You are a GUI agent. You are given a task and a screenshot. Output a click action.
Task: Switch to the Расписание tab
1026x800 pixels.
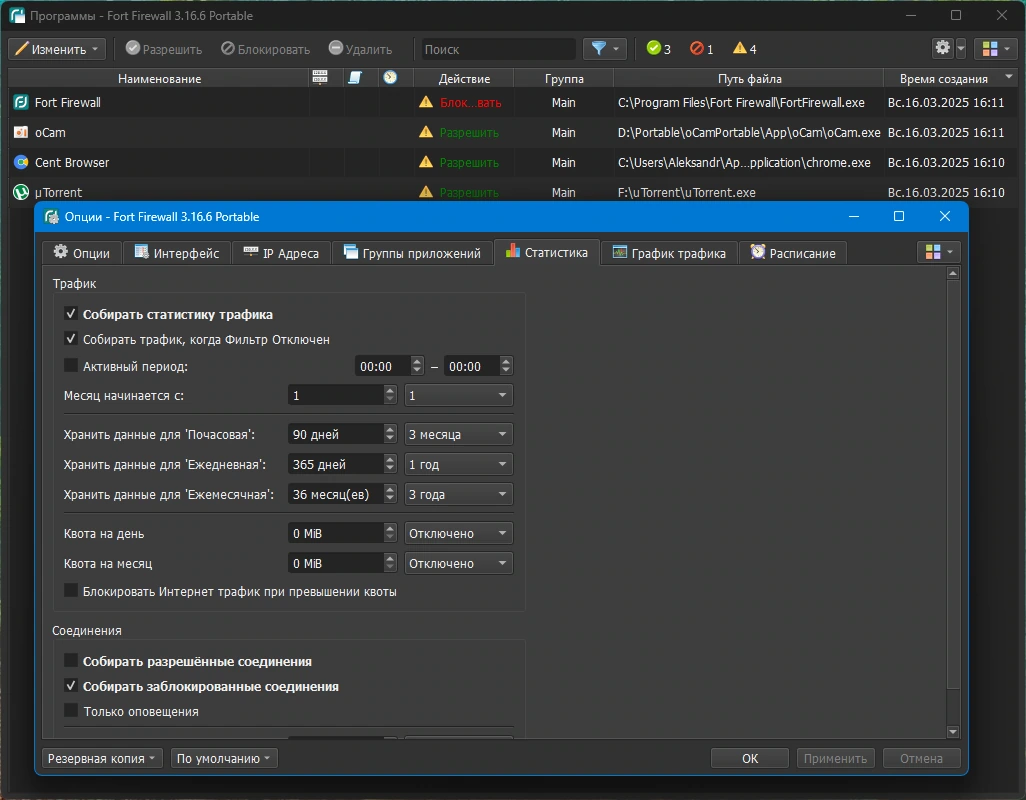[x=793, y=252]
